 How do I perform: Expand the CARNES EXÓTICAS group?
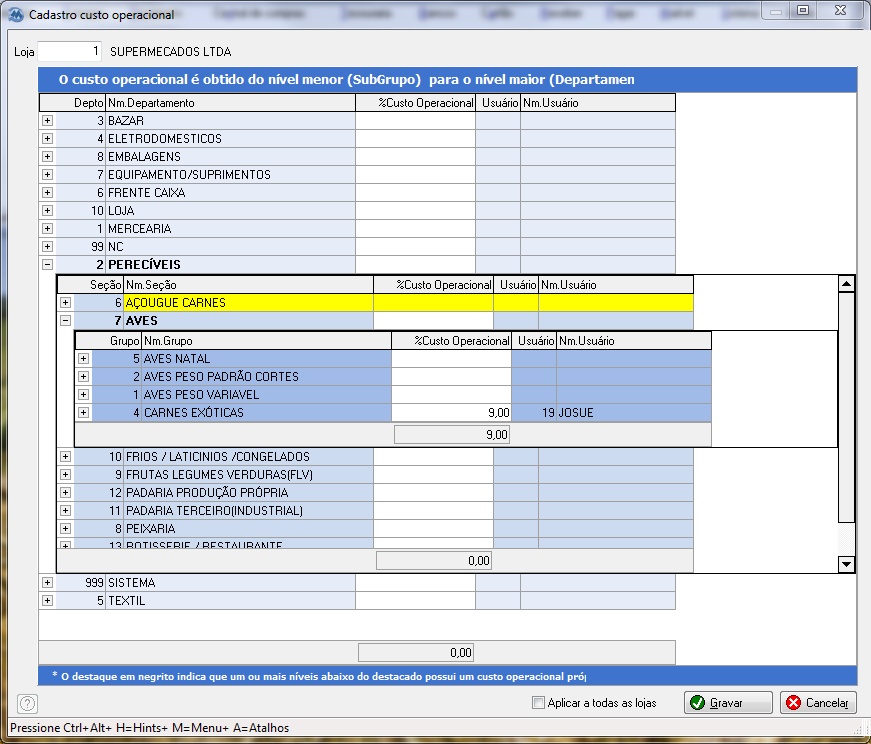click(x=83, y=412)
